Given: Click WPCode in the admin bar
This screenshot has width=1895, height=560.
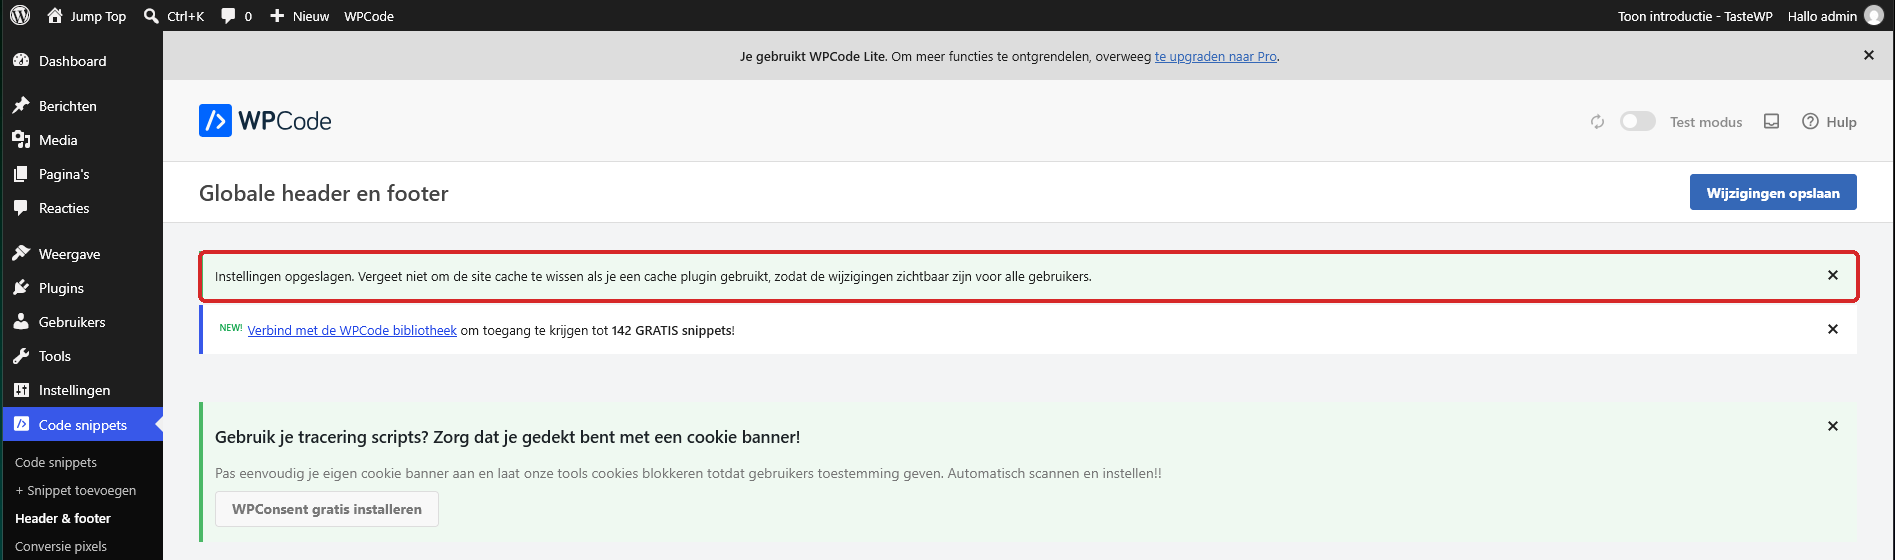Looking at the screenshot, I should (x=369, y=16).
